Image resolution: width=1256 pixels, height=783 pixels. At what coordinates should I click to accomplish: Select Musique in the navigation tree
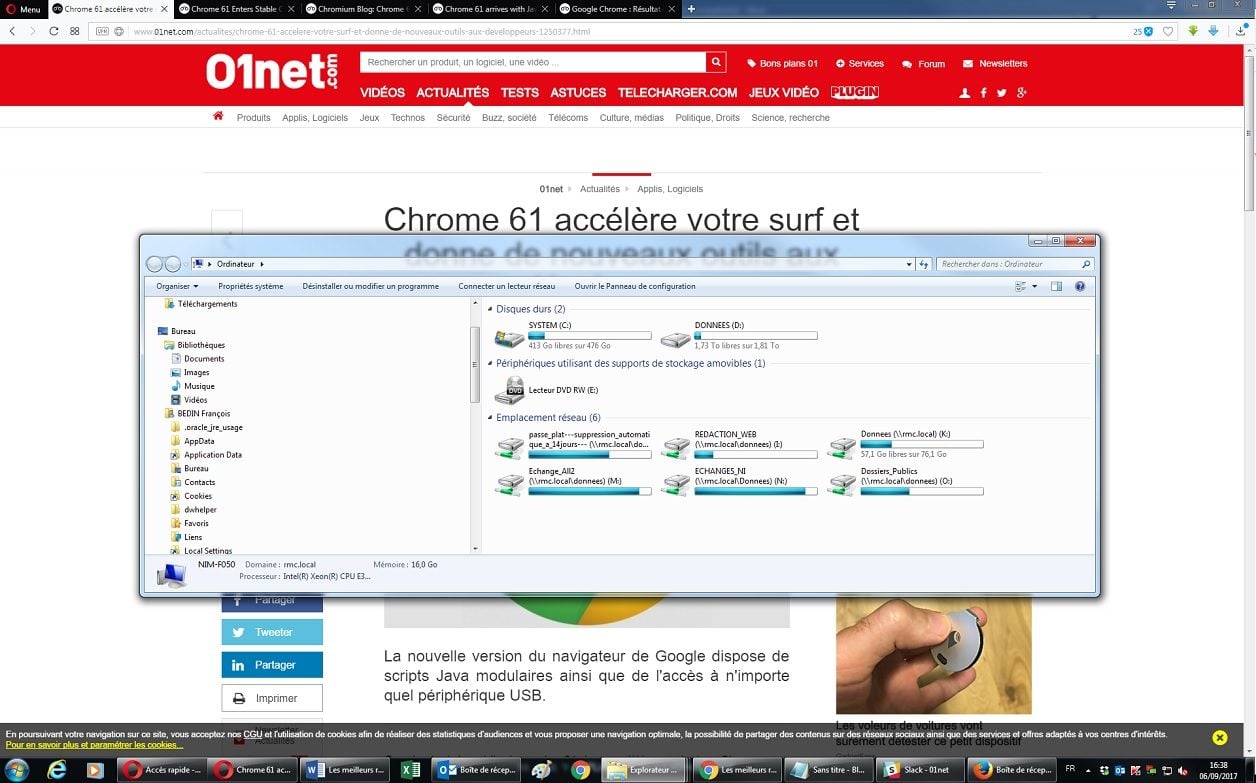tap(192, 386)
